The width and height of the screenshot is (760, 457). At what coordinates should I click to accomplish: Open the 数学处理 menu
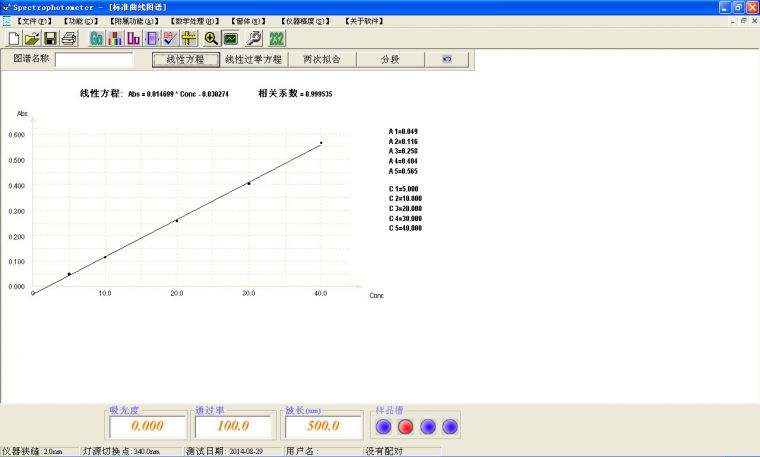[193, 20]
